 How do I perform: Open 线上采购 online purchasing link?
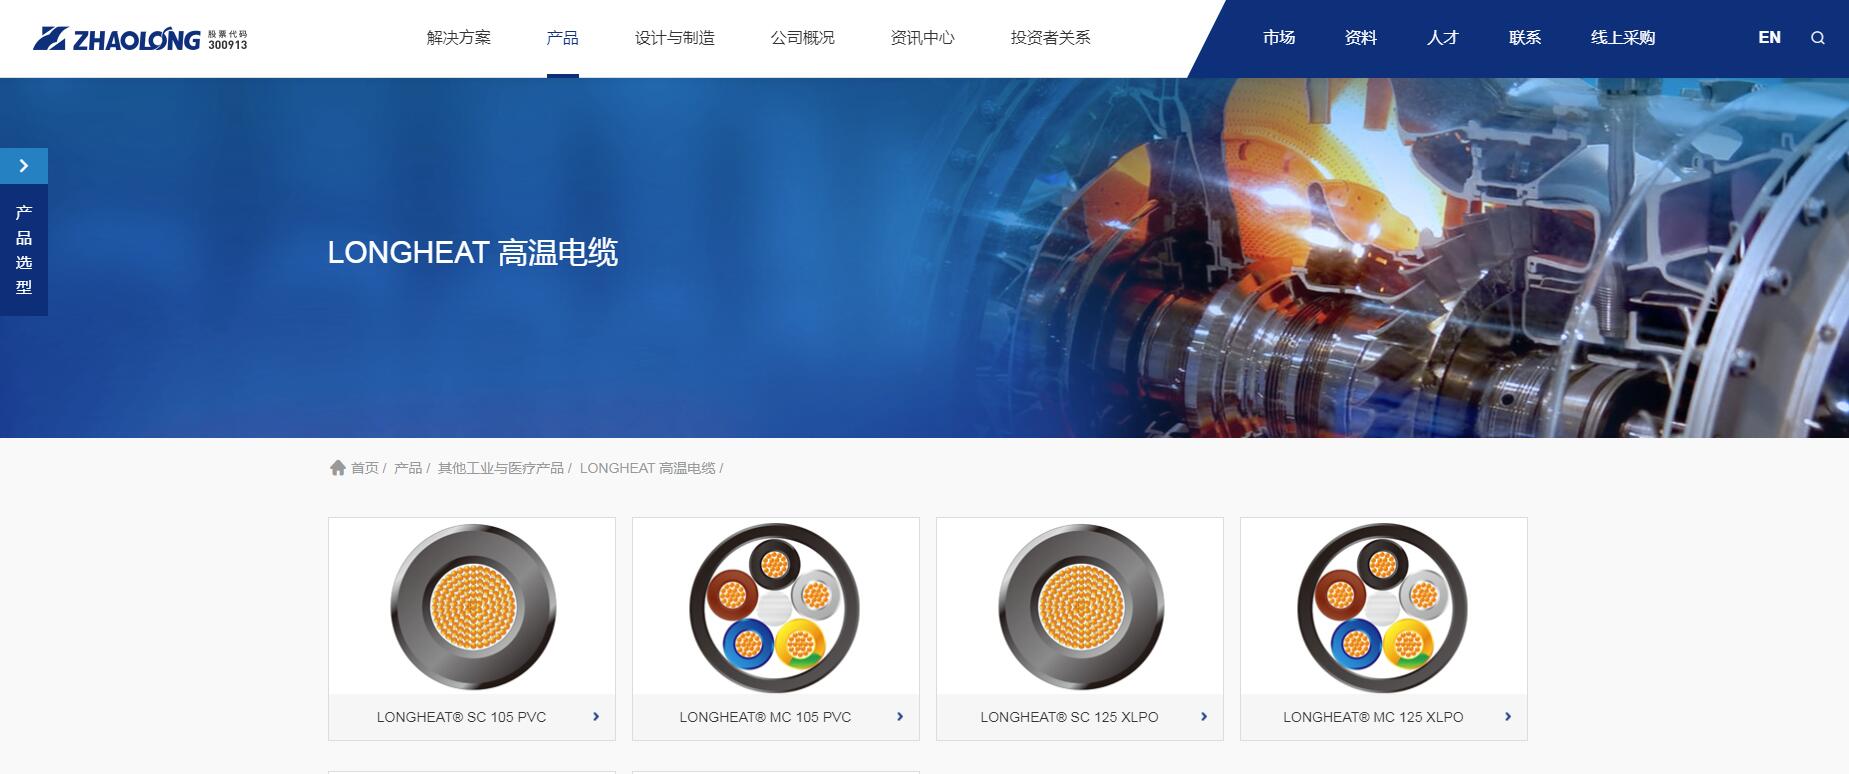[x=1623, y=38]
